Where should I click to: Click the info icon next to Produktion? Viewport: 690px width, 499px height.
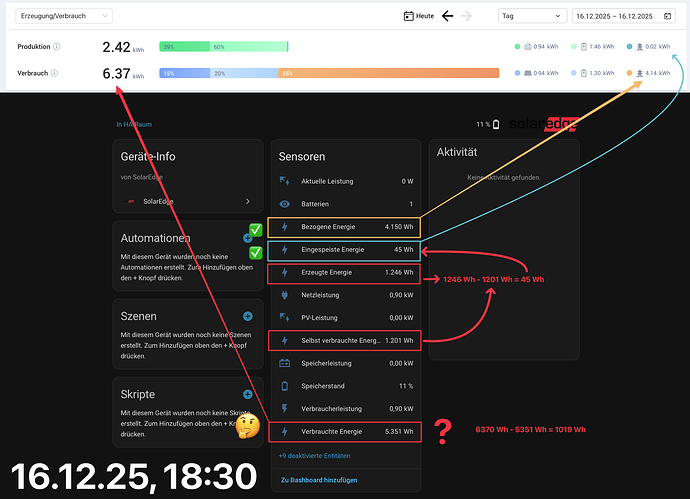pos(56,46)
